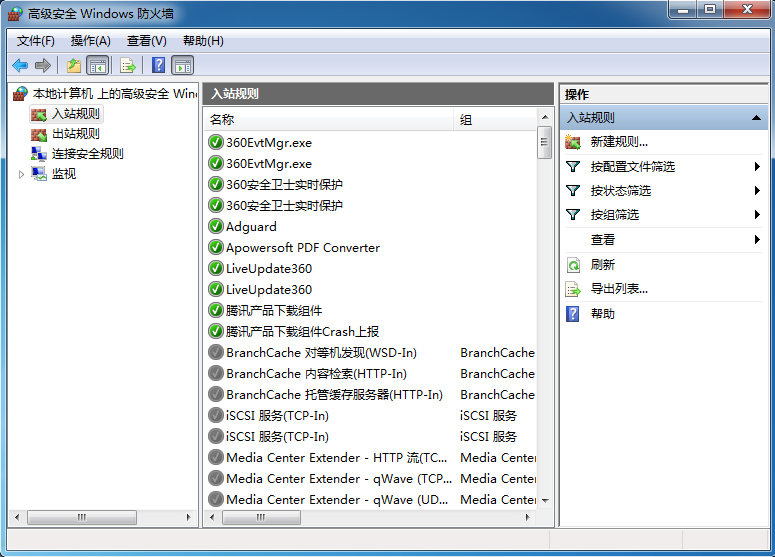Open the 查看(V) menu
The width and height of the screenshot is (775, 557).
[x=147, y=41]
